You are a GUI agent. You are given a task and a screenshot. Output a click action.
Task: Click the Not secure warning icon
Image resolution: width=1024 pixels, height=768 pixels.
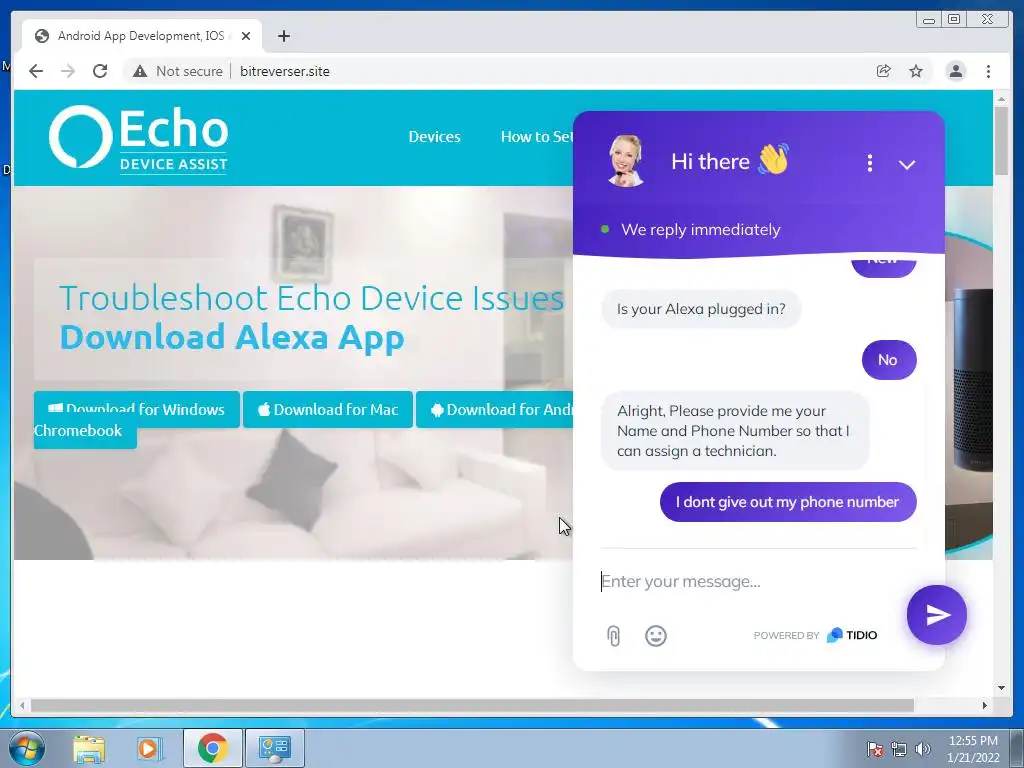(x=140, y=71)
